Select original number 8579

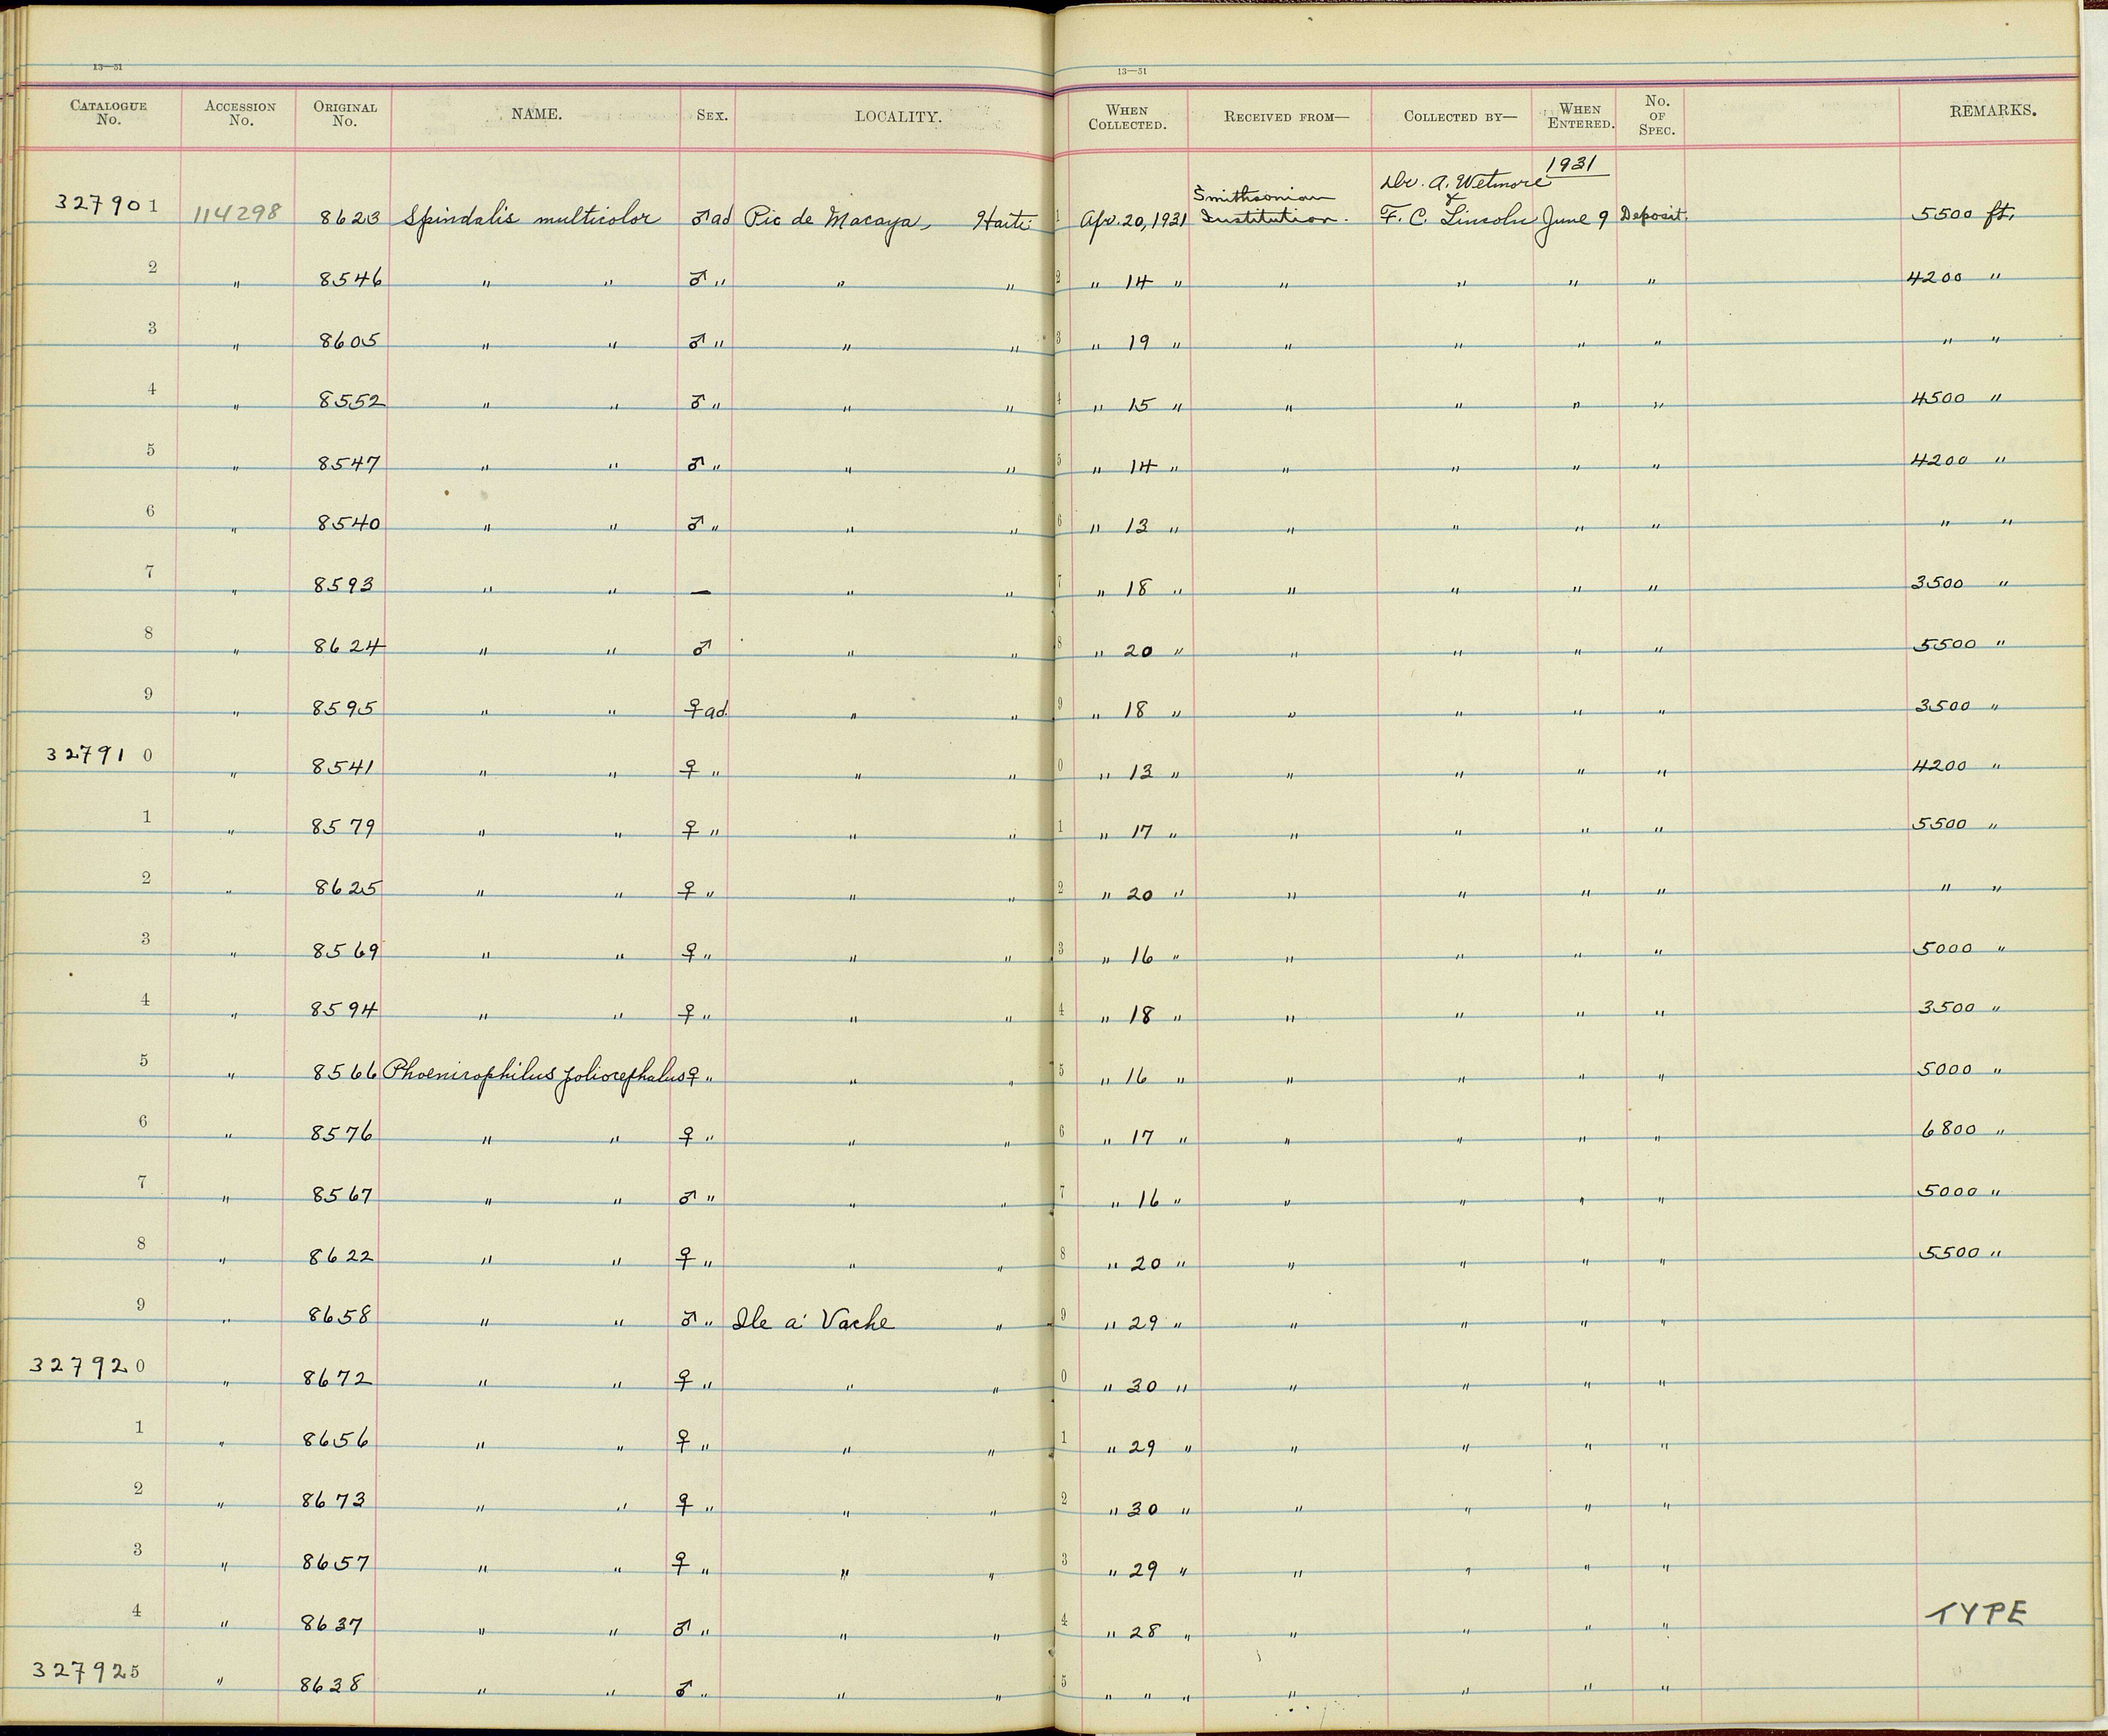pyautogui.click(x=343, y=828)
